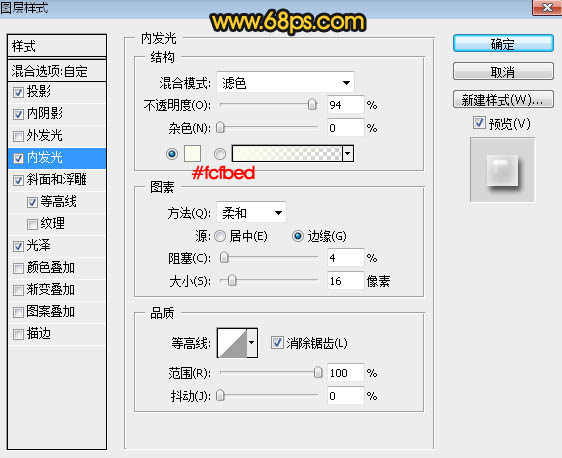
Task: Click the contour curve thumbnail
Action: coord(232,343)
